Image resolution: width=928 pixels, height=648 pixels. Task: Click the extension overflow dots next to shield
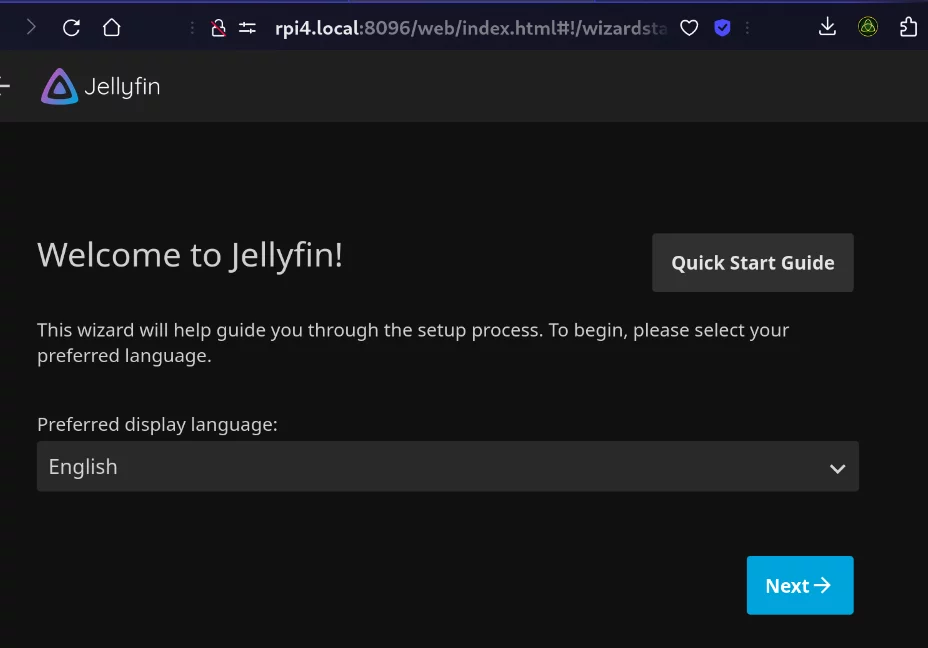click(x=747, y=27)
